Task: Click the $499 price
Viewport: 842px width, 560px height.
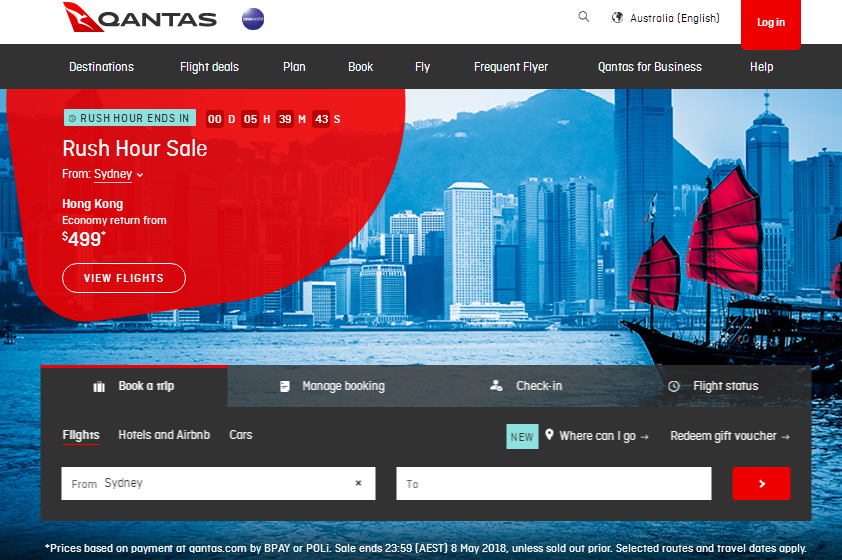Action: (84, 239)
